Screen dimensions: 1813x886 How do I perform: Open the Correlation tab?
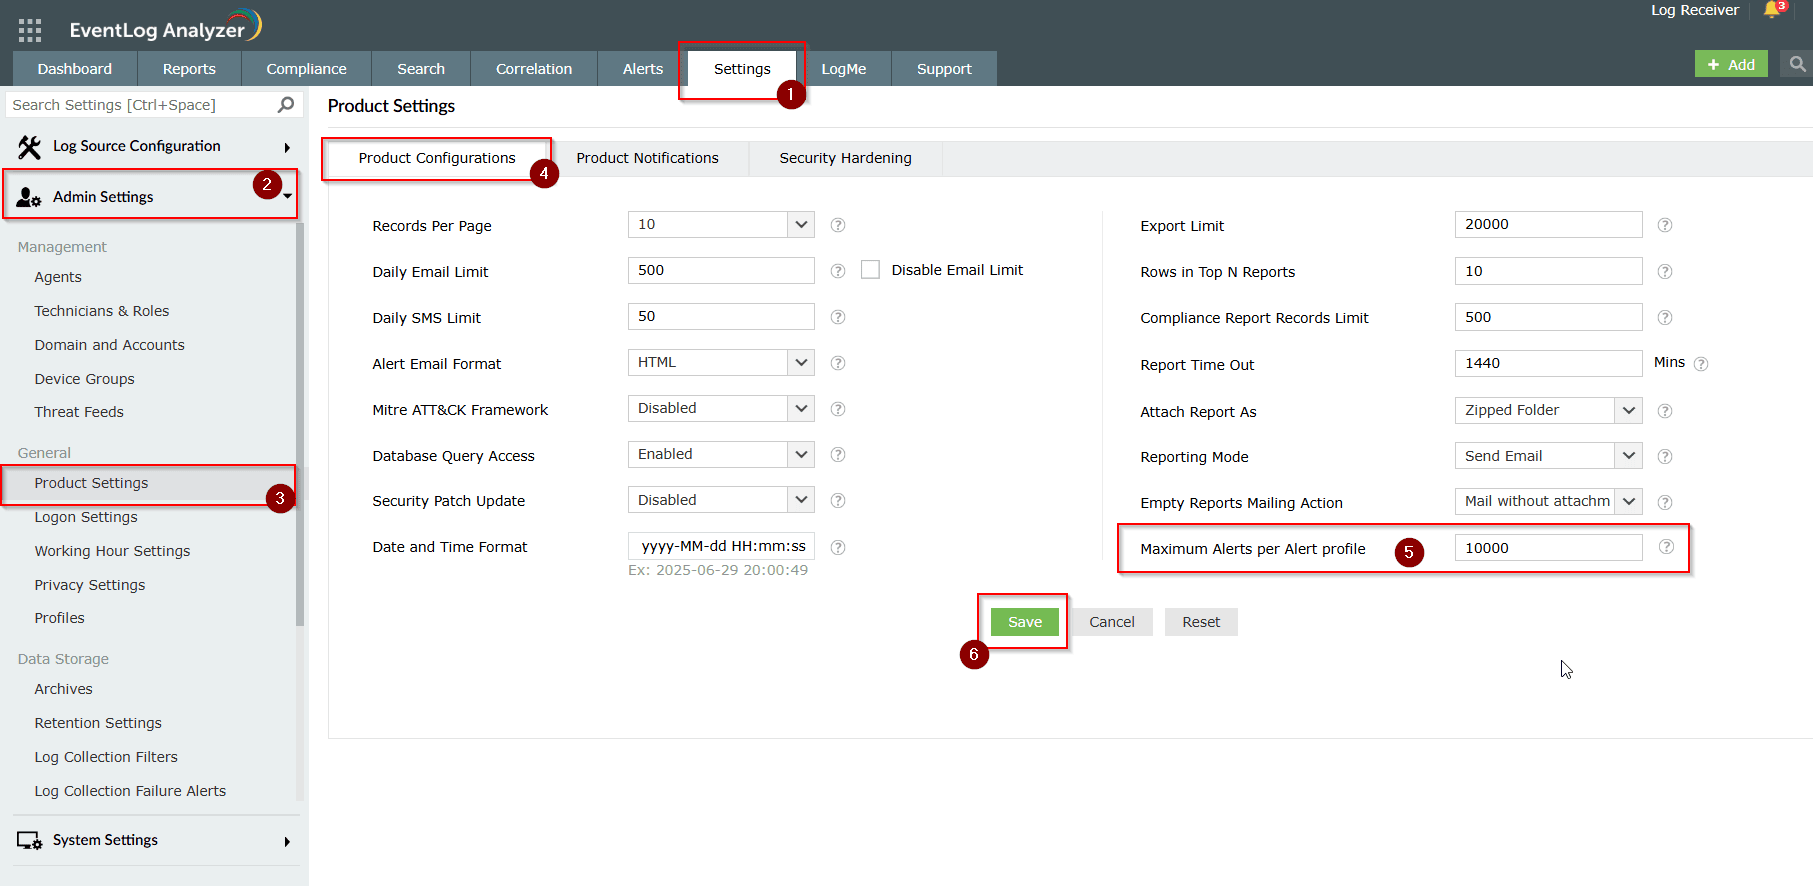click(534, 69)
